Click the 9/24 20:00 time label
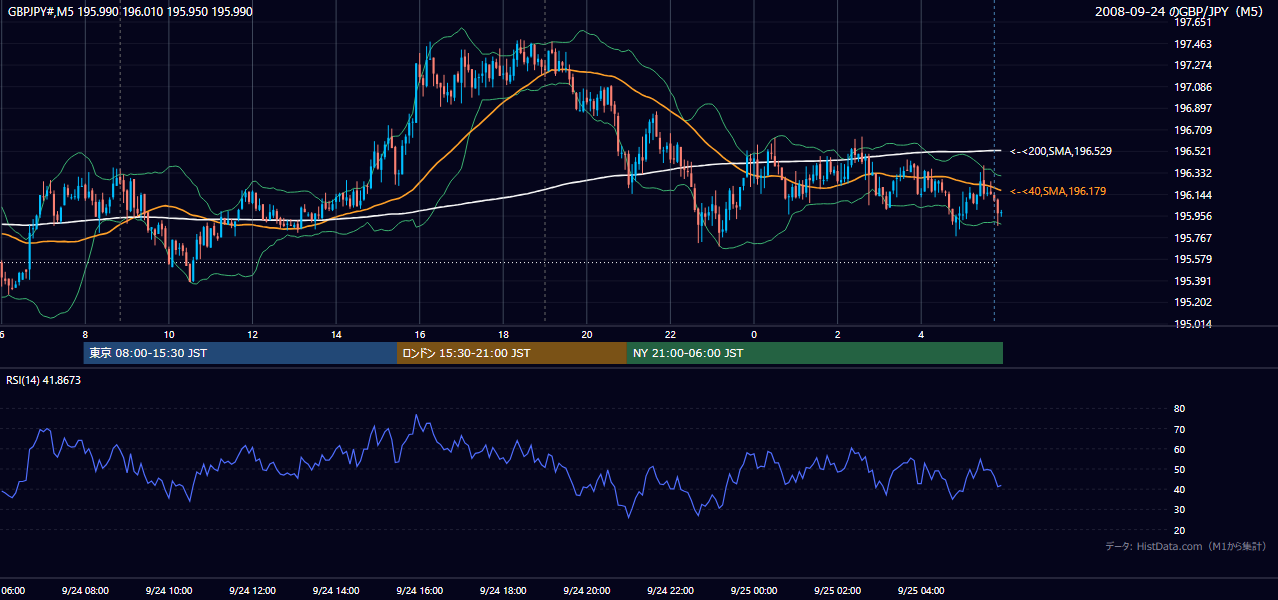 click(587, 591)
